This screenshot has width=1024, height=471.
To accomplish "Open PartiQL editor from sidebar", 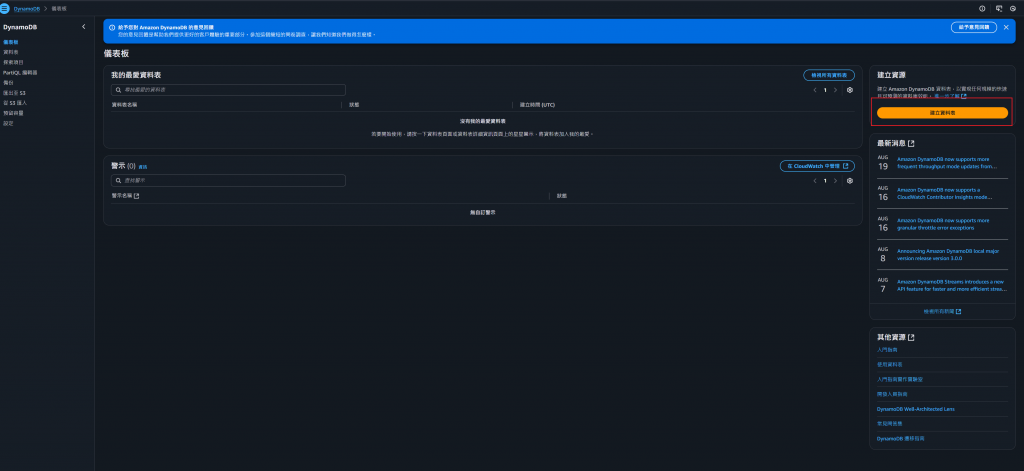I will [20, 73].
